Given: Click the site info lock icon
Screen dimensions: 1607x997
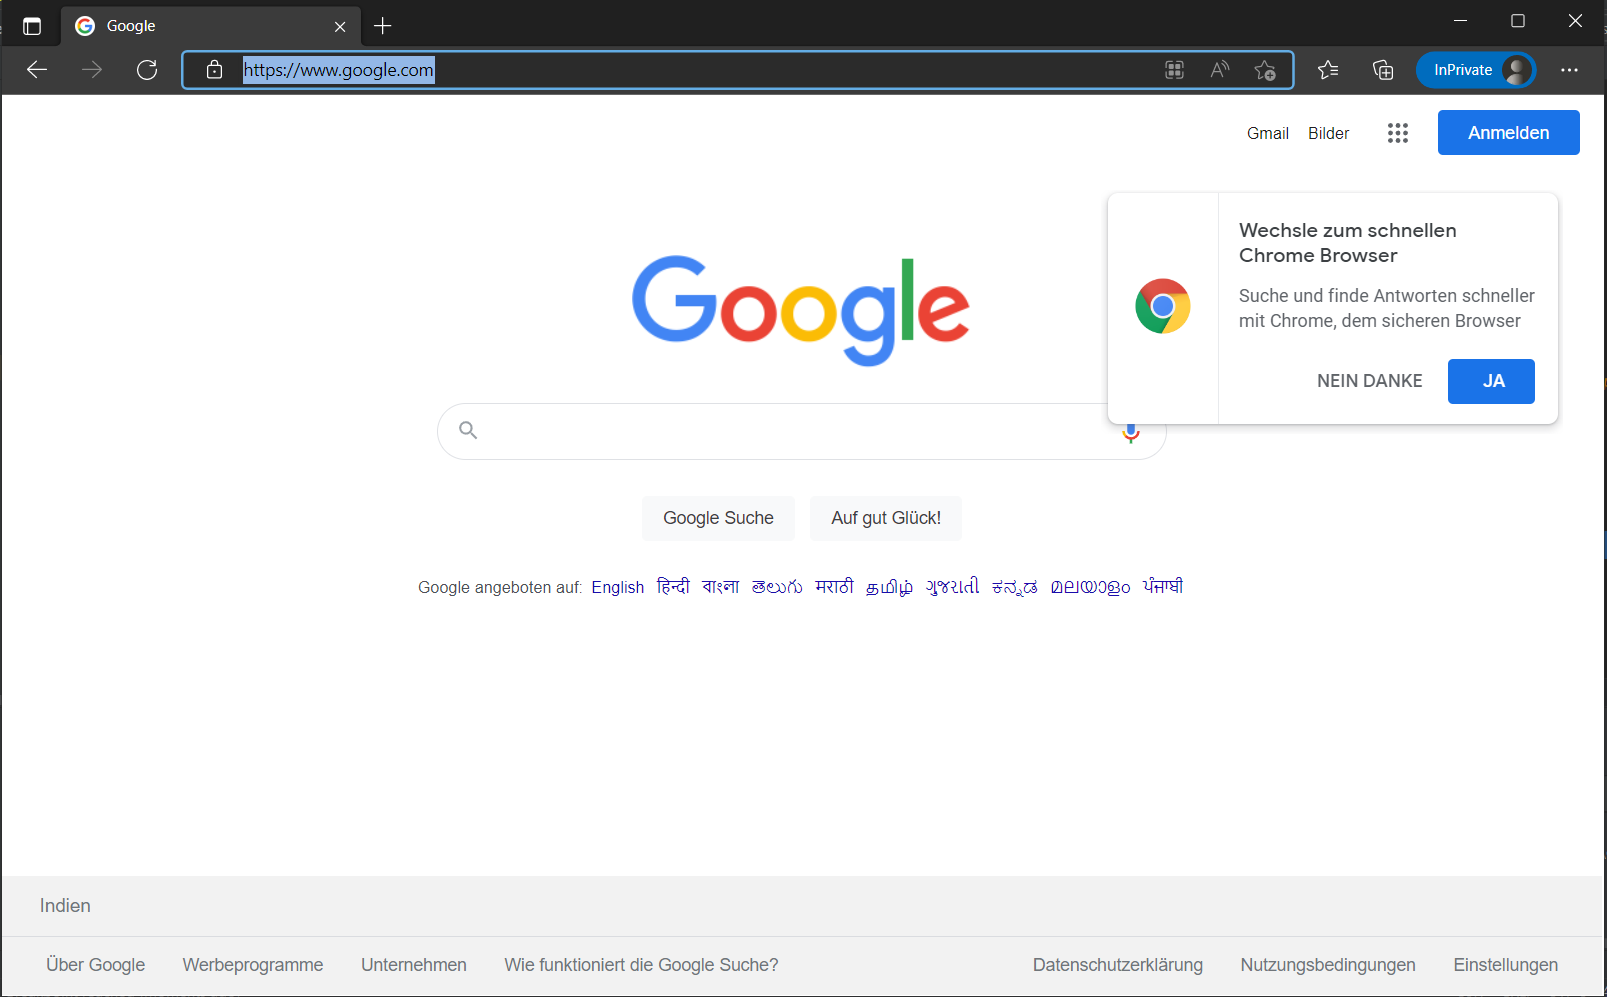Looking at the screenshot, I should click(x=214, y=70).
